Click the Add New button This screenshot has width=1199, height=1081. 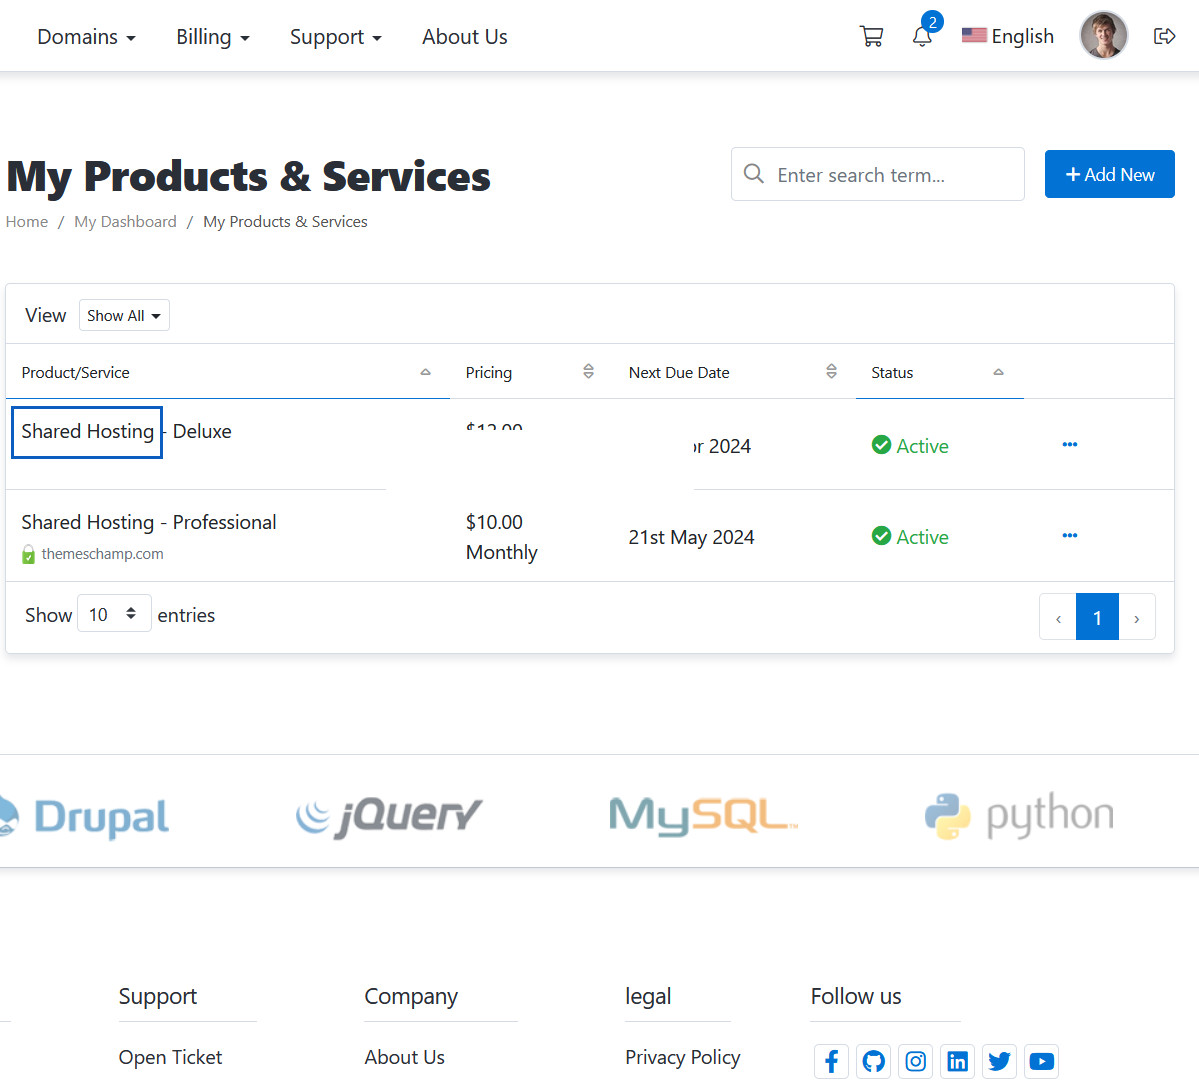(1109, 175)
